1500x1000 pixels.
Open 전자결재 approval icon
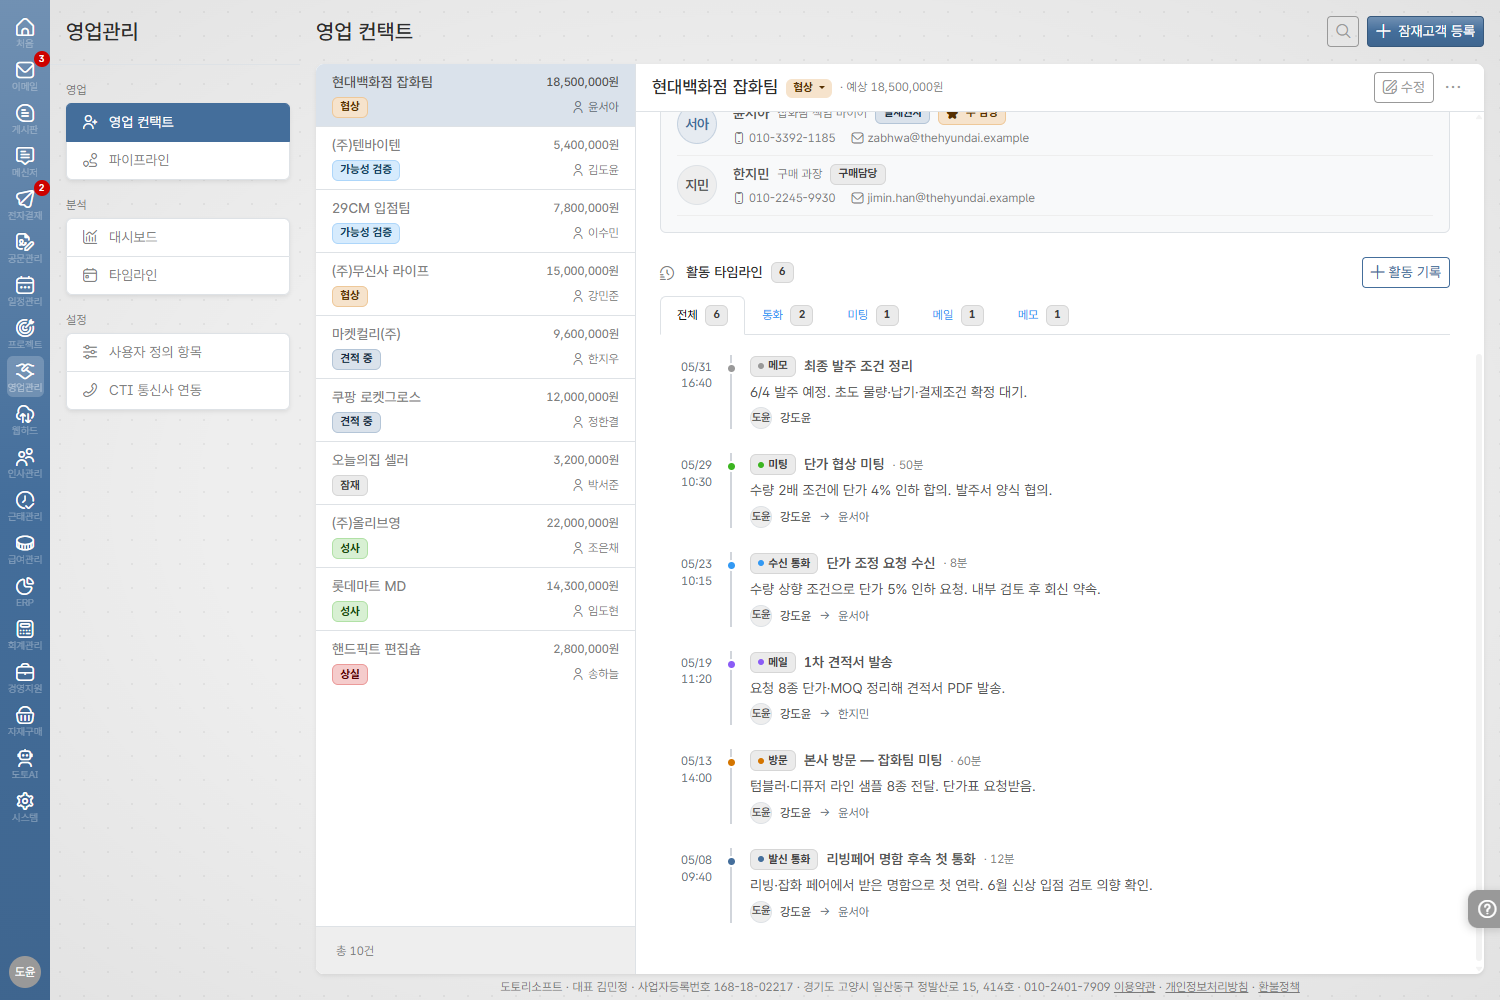click(25, 204)
